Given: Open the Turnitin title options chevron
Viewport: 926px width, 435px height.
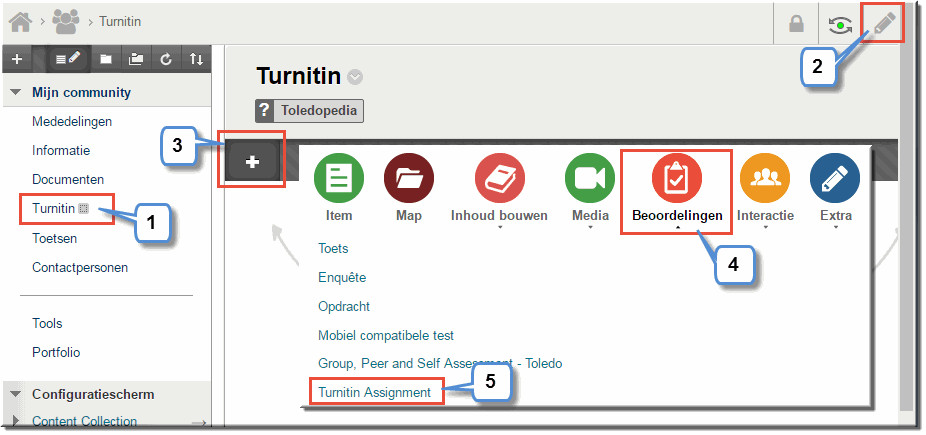Looking at the screenshot, I should pos(355,77).
